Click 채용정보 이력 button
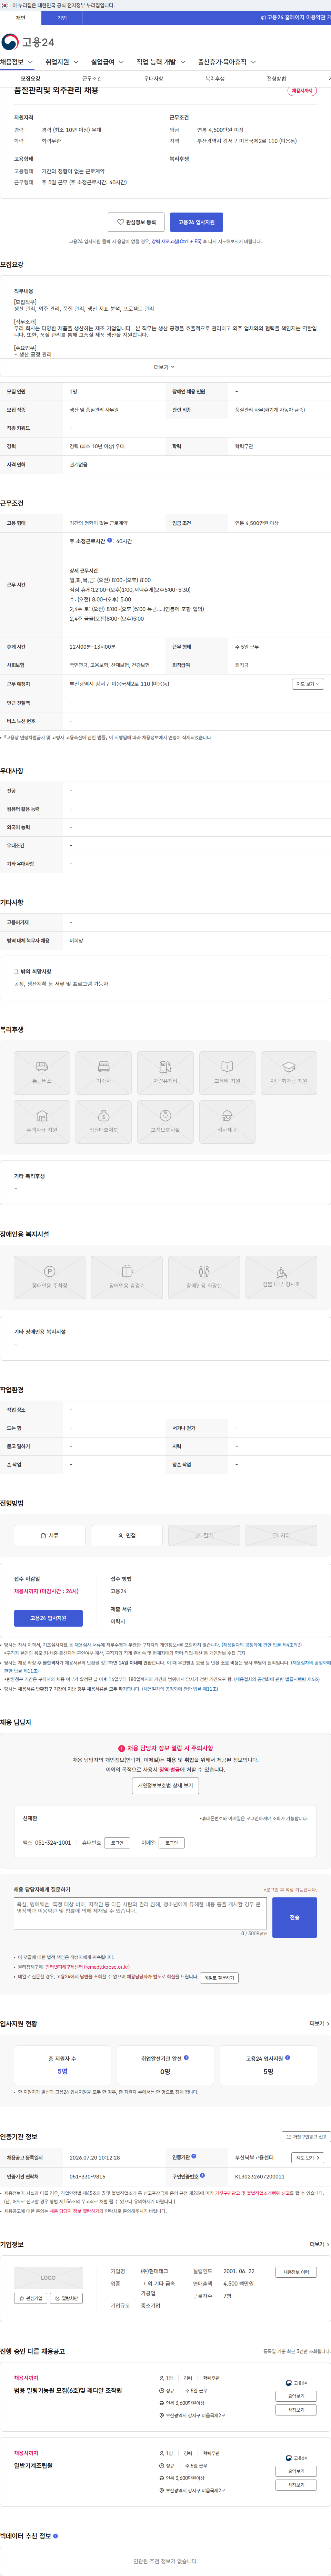 click(296, 2272)
